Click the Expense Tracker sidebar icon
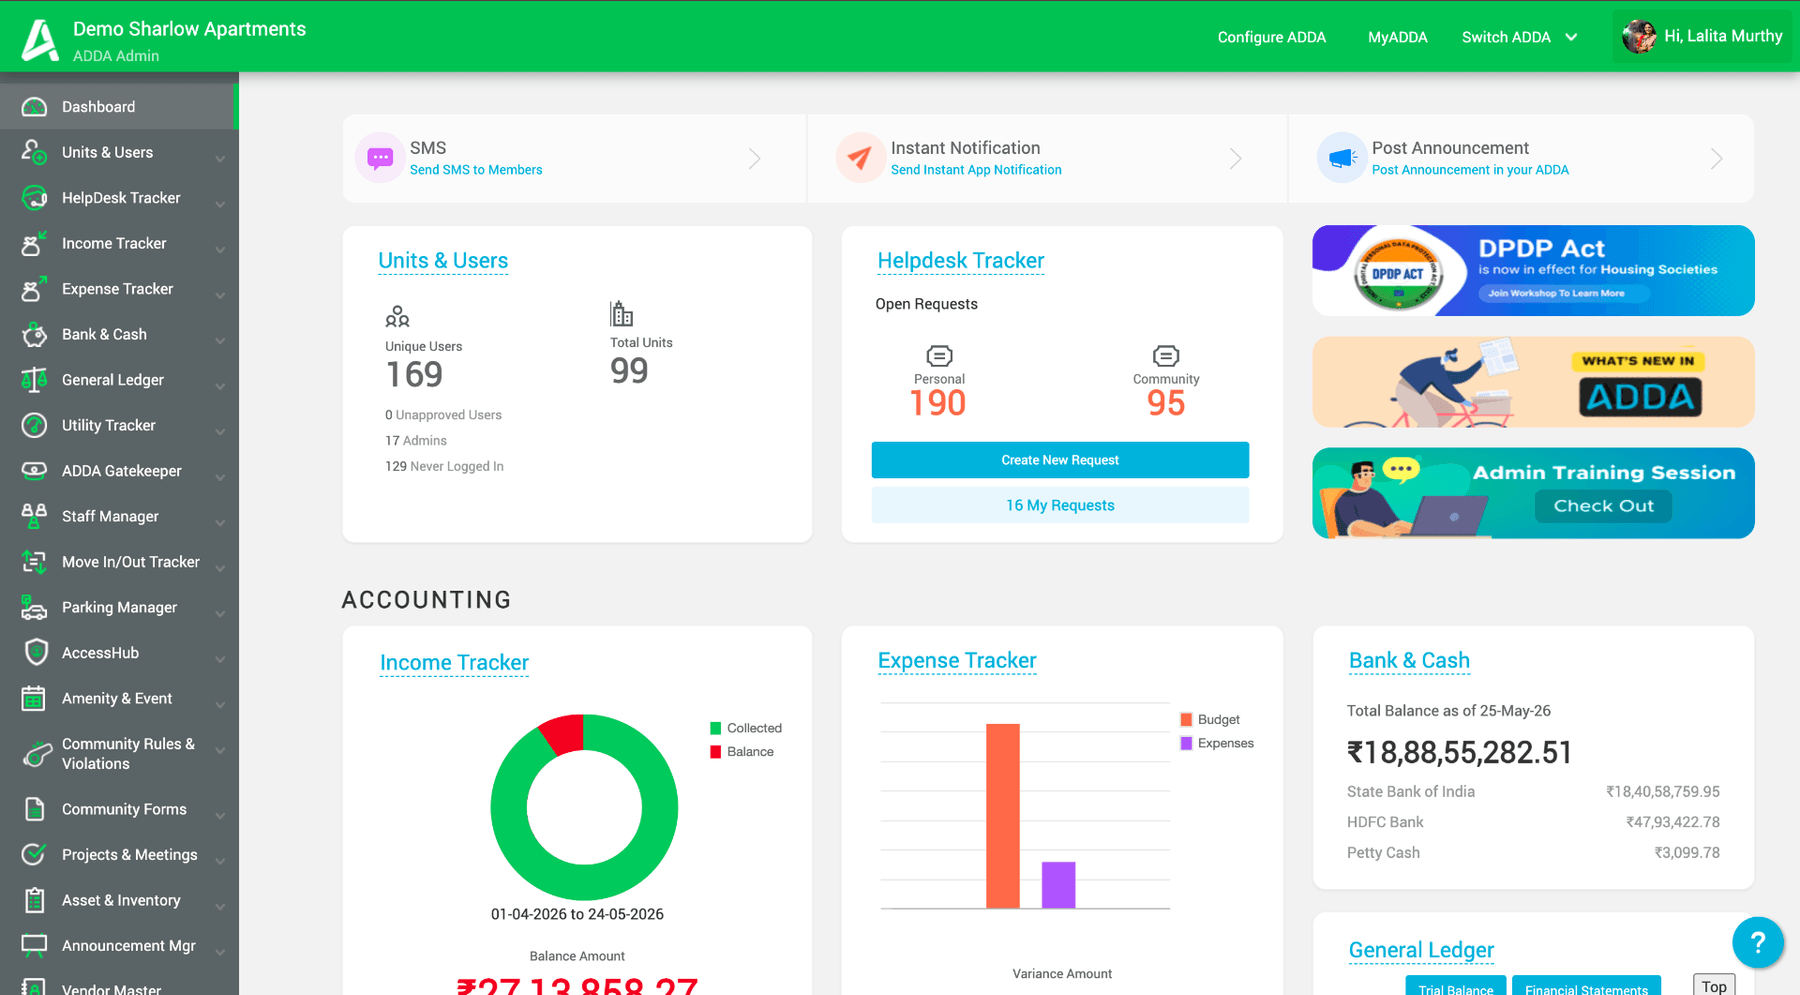This screenshot has height=995, width=1800. coord(34,289)
